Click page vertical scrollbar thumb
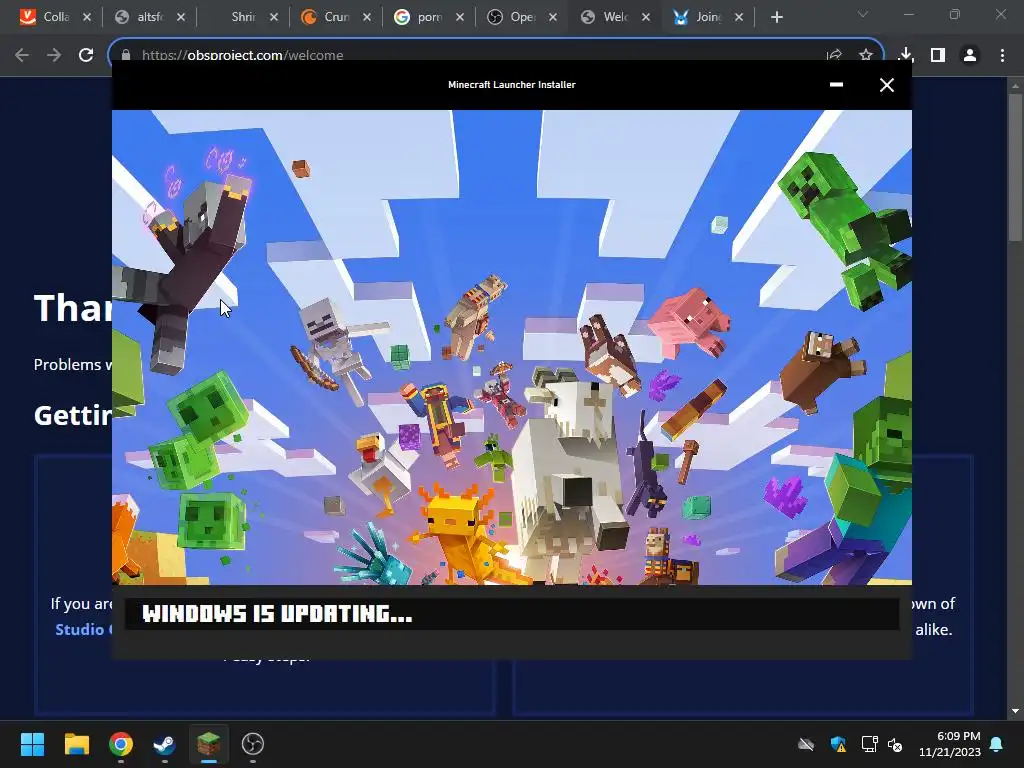Screen dimensions: 1024x768 [1015, 167]
